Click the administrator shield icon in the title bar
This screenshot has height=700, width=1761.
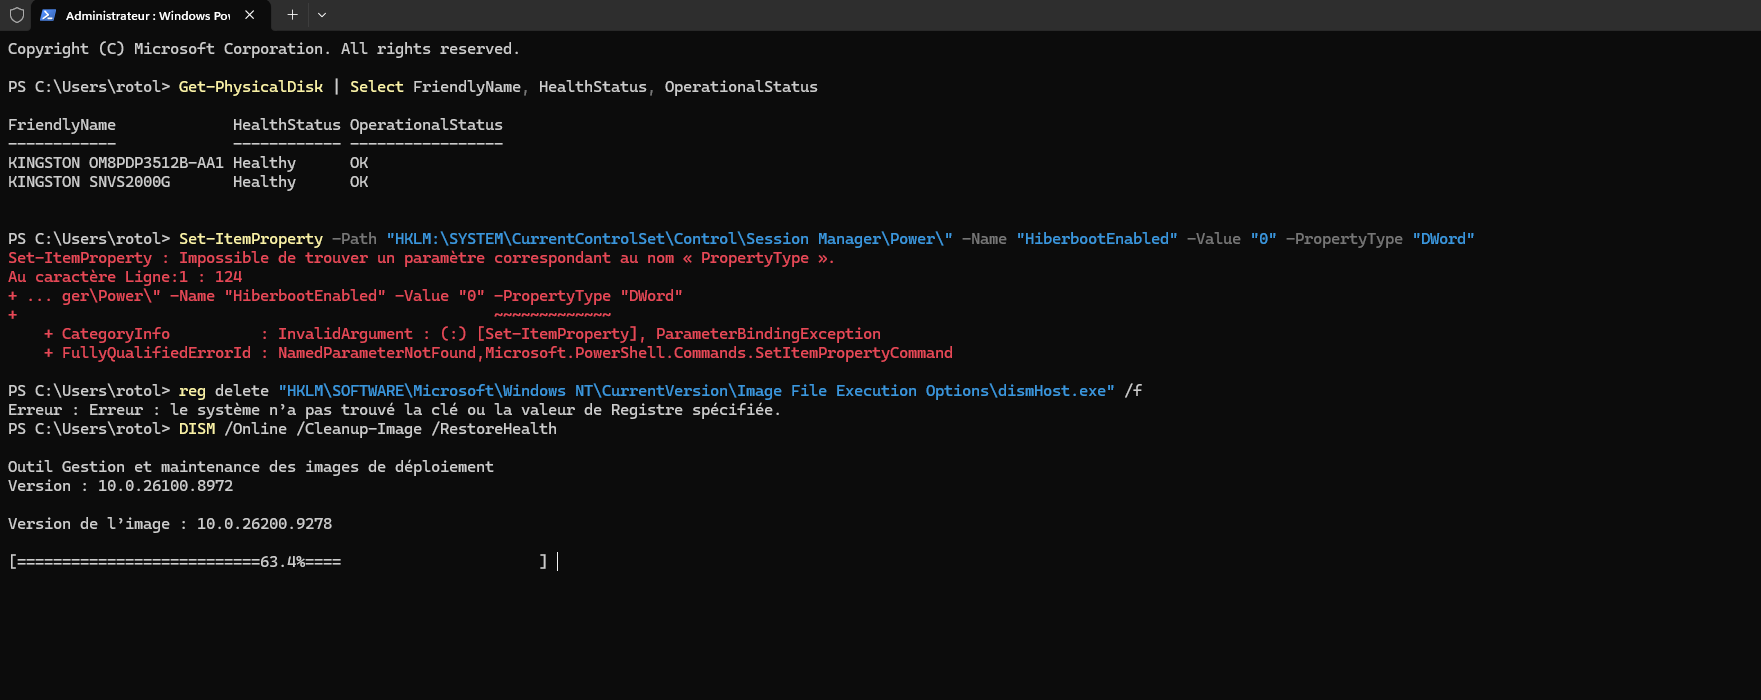[16, 15]
